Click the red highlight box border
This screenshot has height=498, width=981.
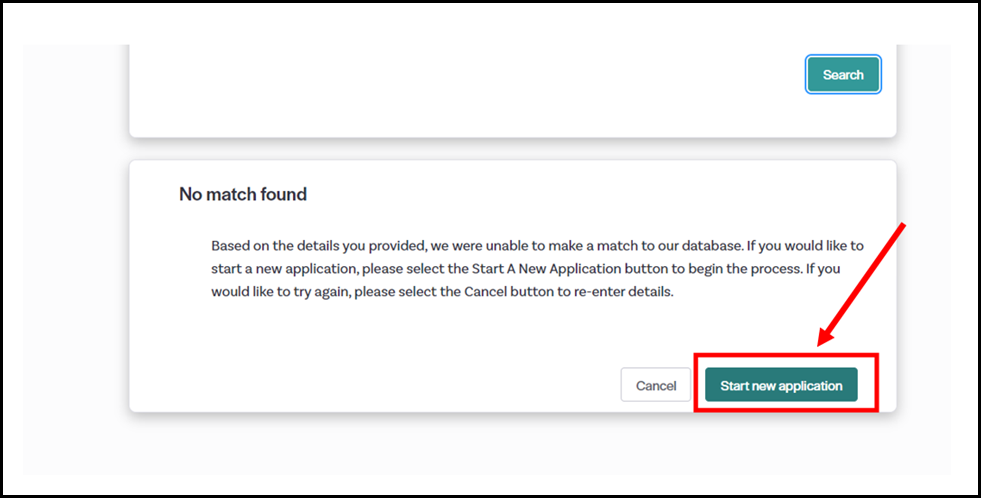[x=696, y=382]
